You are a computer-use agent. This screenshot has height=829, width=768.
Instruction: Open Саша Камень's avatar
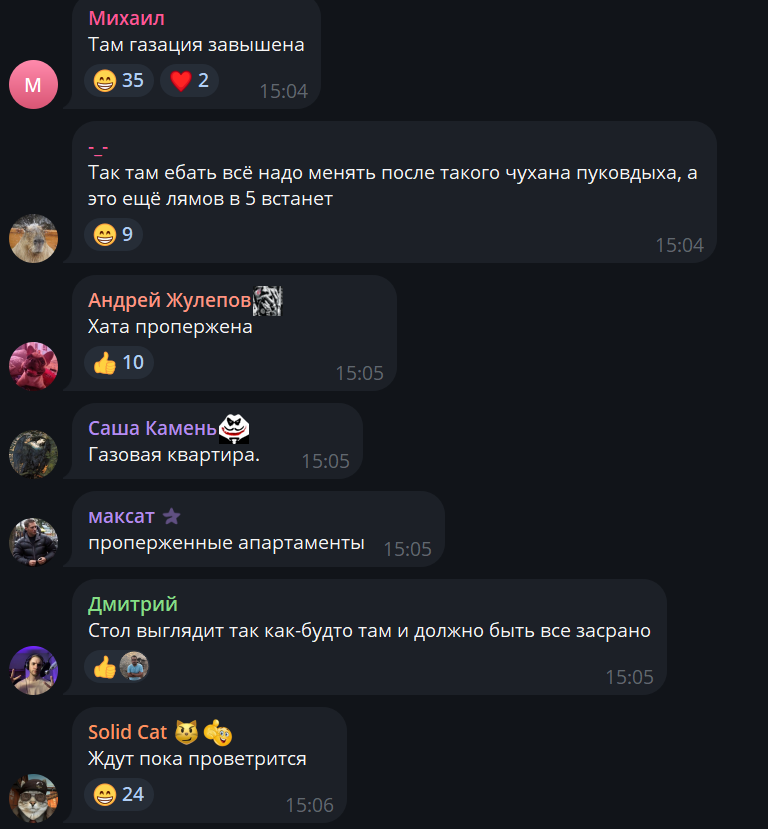point(33,454)
